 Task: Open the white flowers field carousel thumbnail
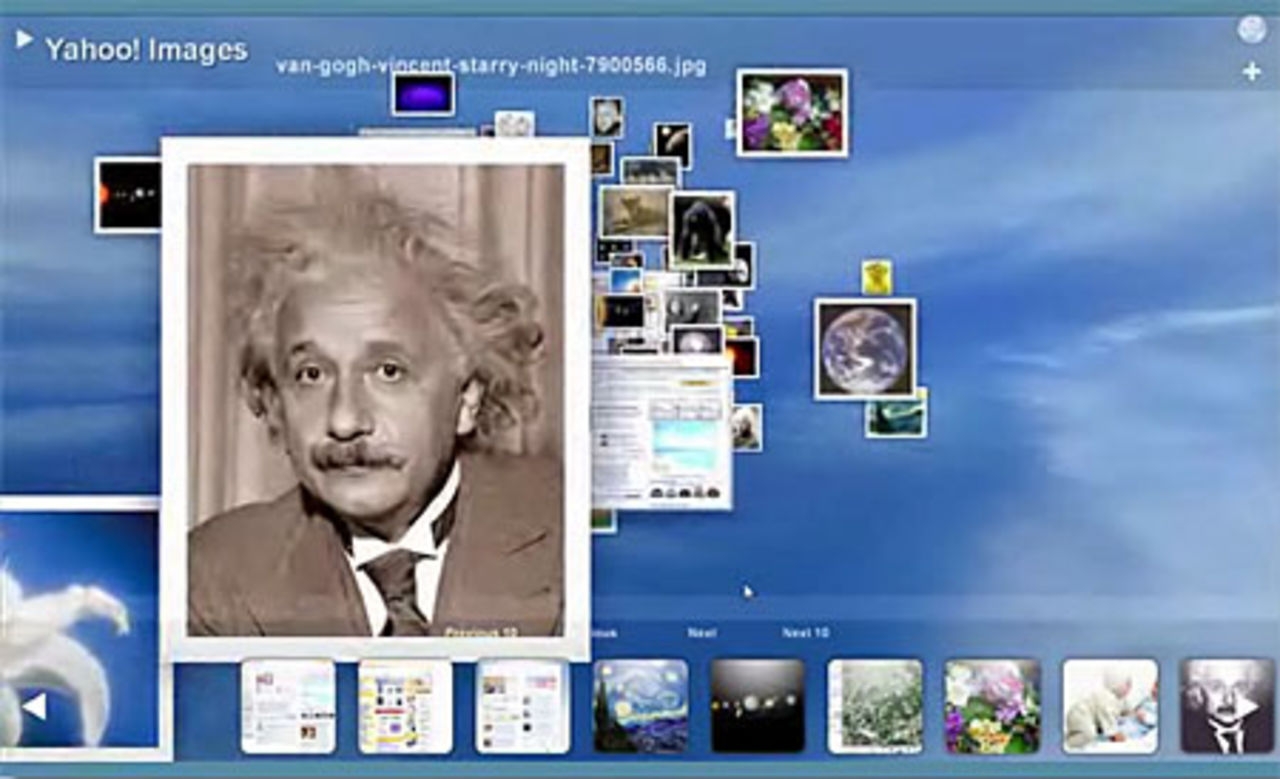coord(875,705)
